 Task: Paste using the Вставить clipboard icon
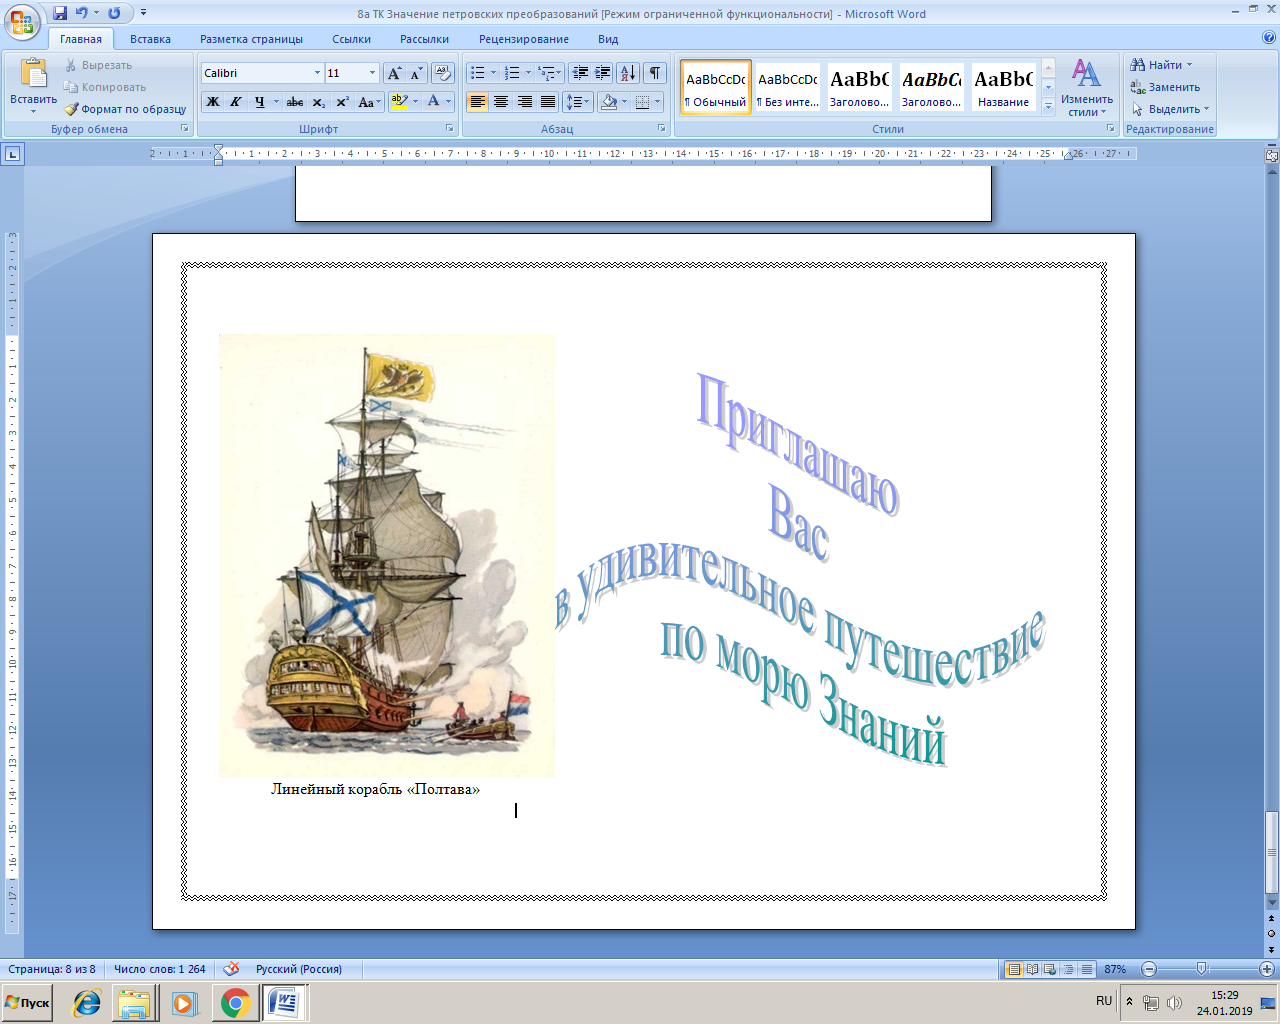tap(33, 75)
